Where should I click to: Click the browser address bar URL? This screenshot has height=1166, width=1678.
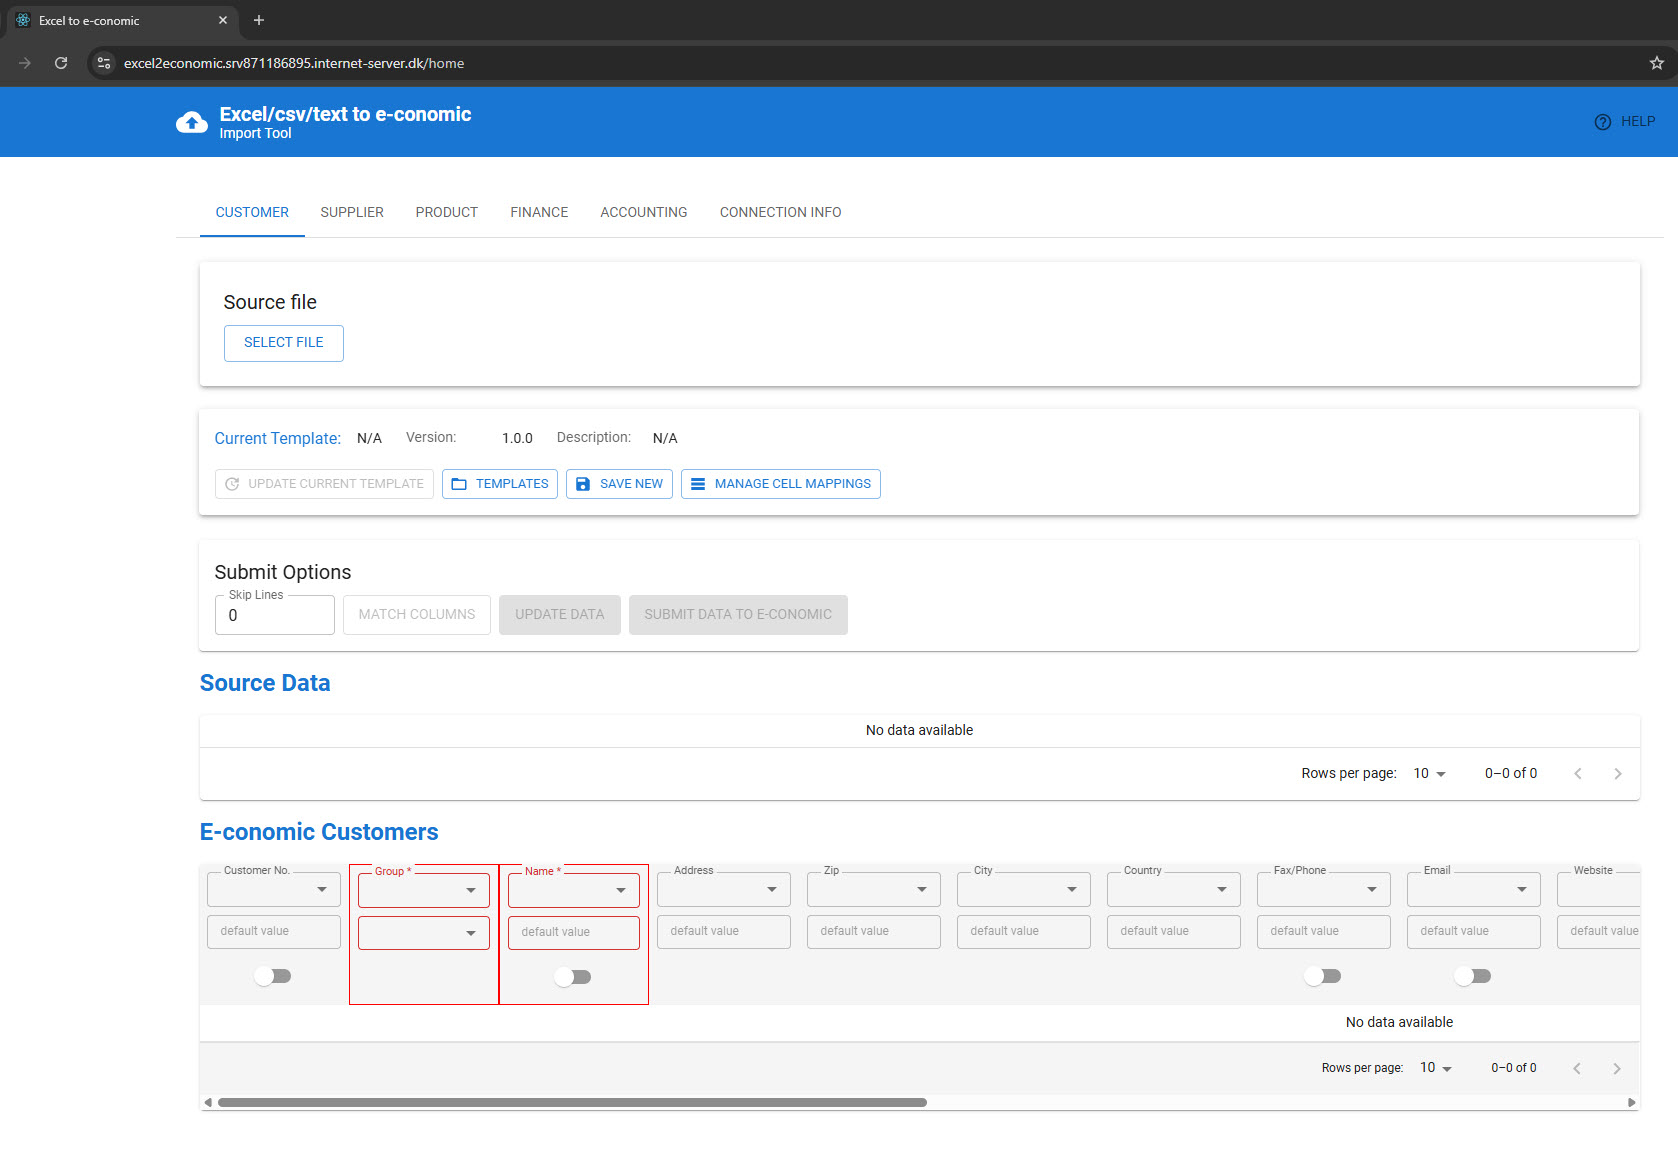pyautogui.click(x=294, y=63)
